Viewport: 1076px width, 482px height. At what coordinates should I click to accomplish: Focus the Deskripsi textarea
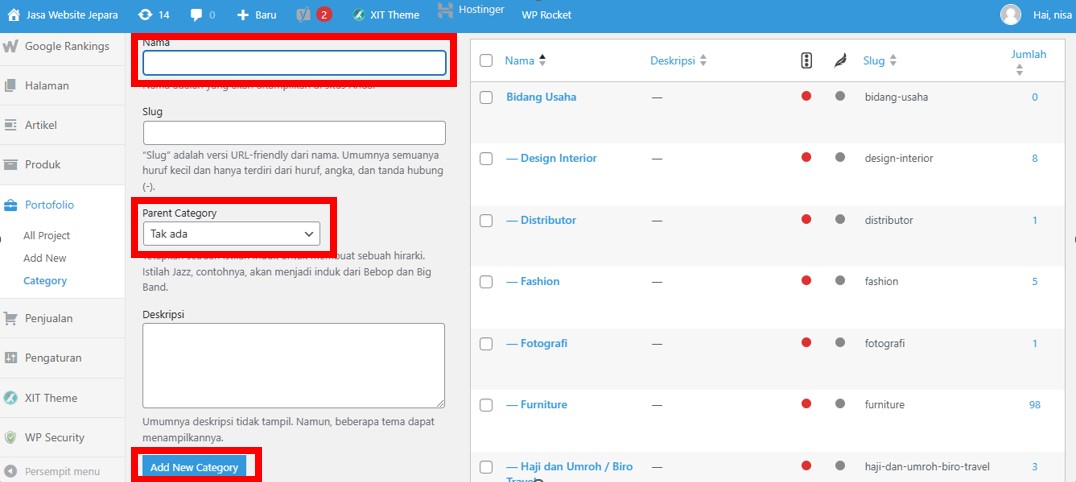tap(294, 366)
